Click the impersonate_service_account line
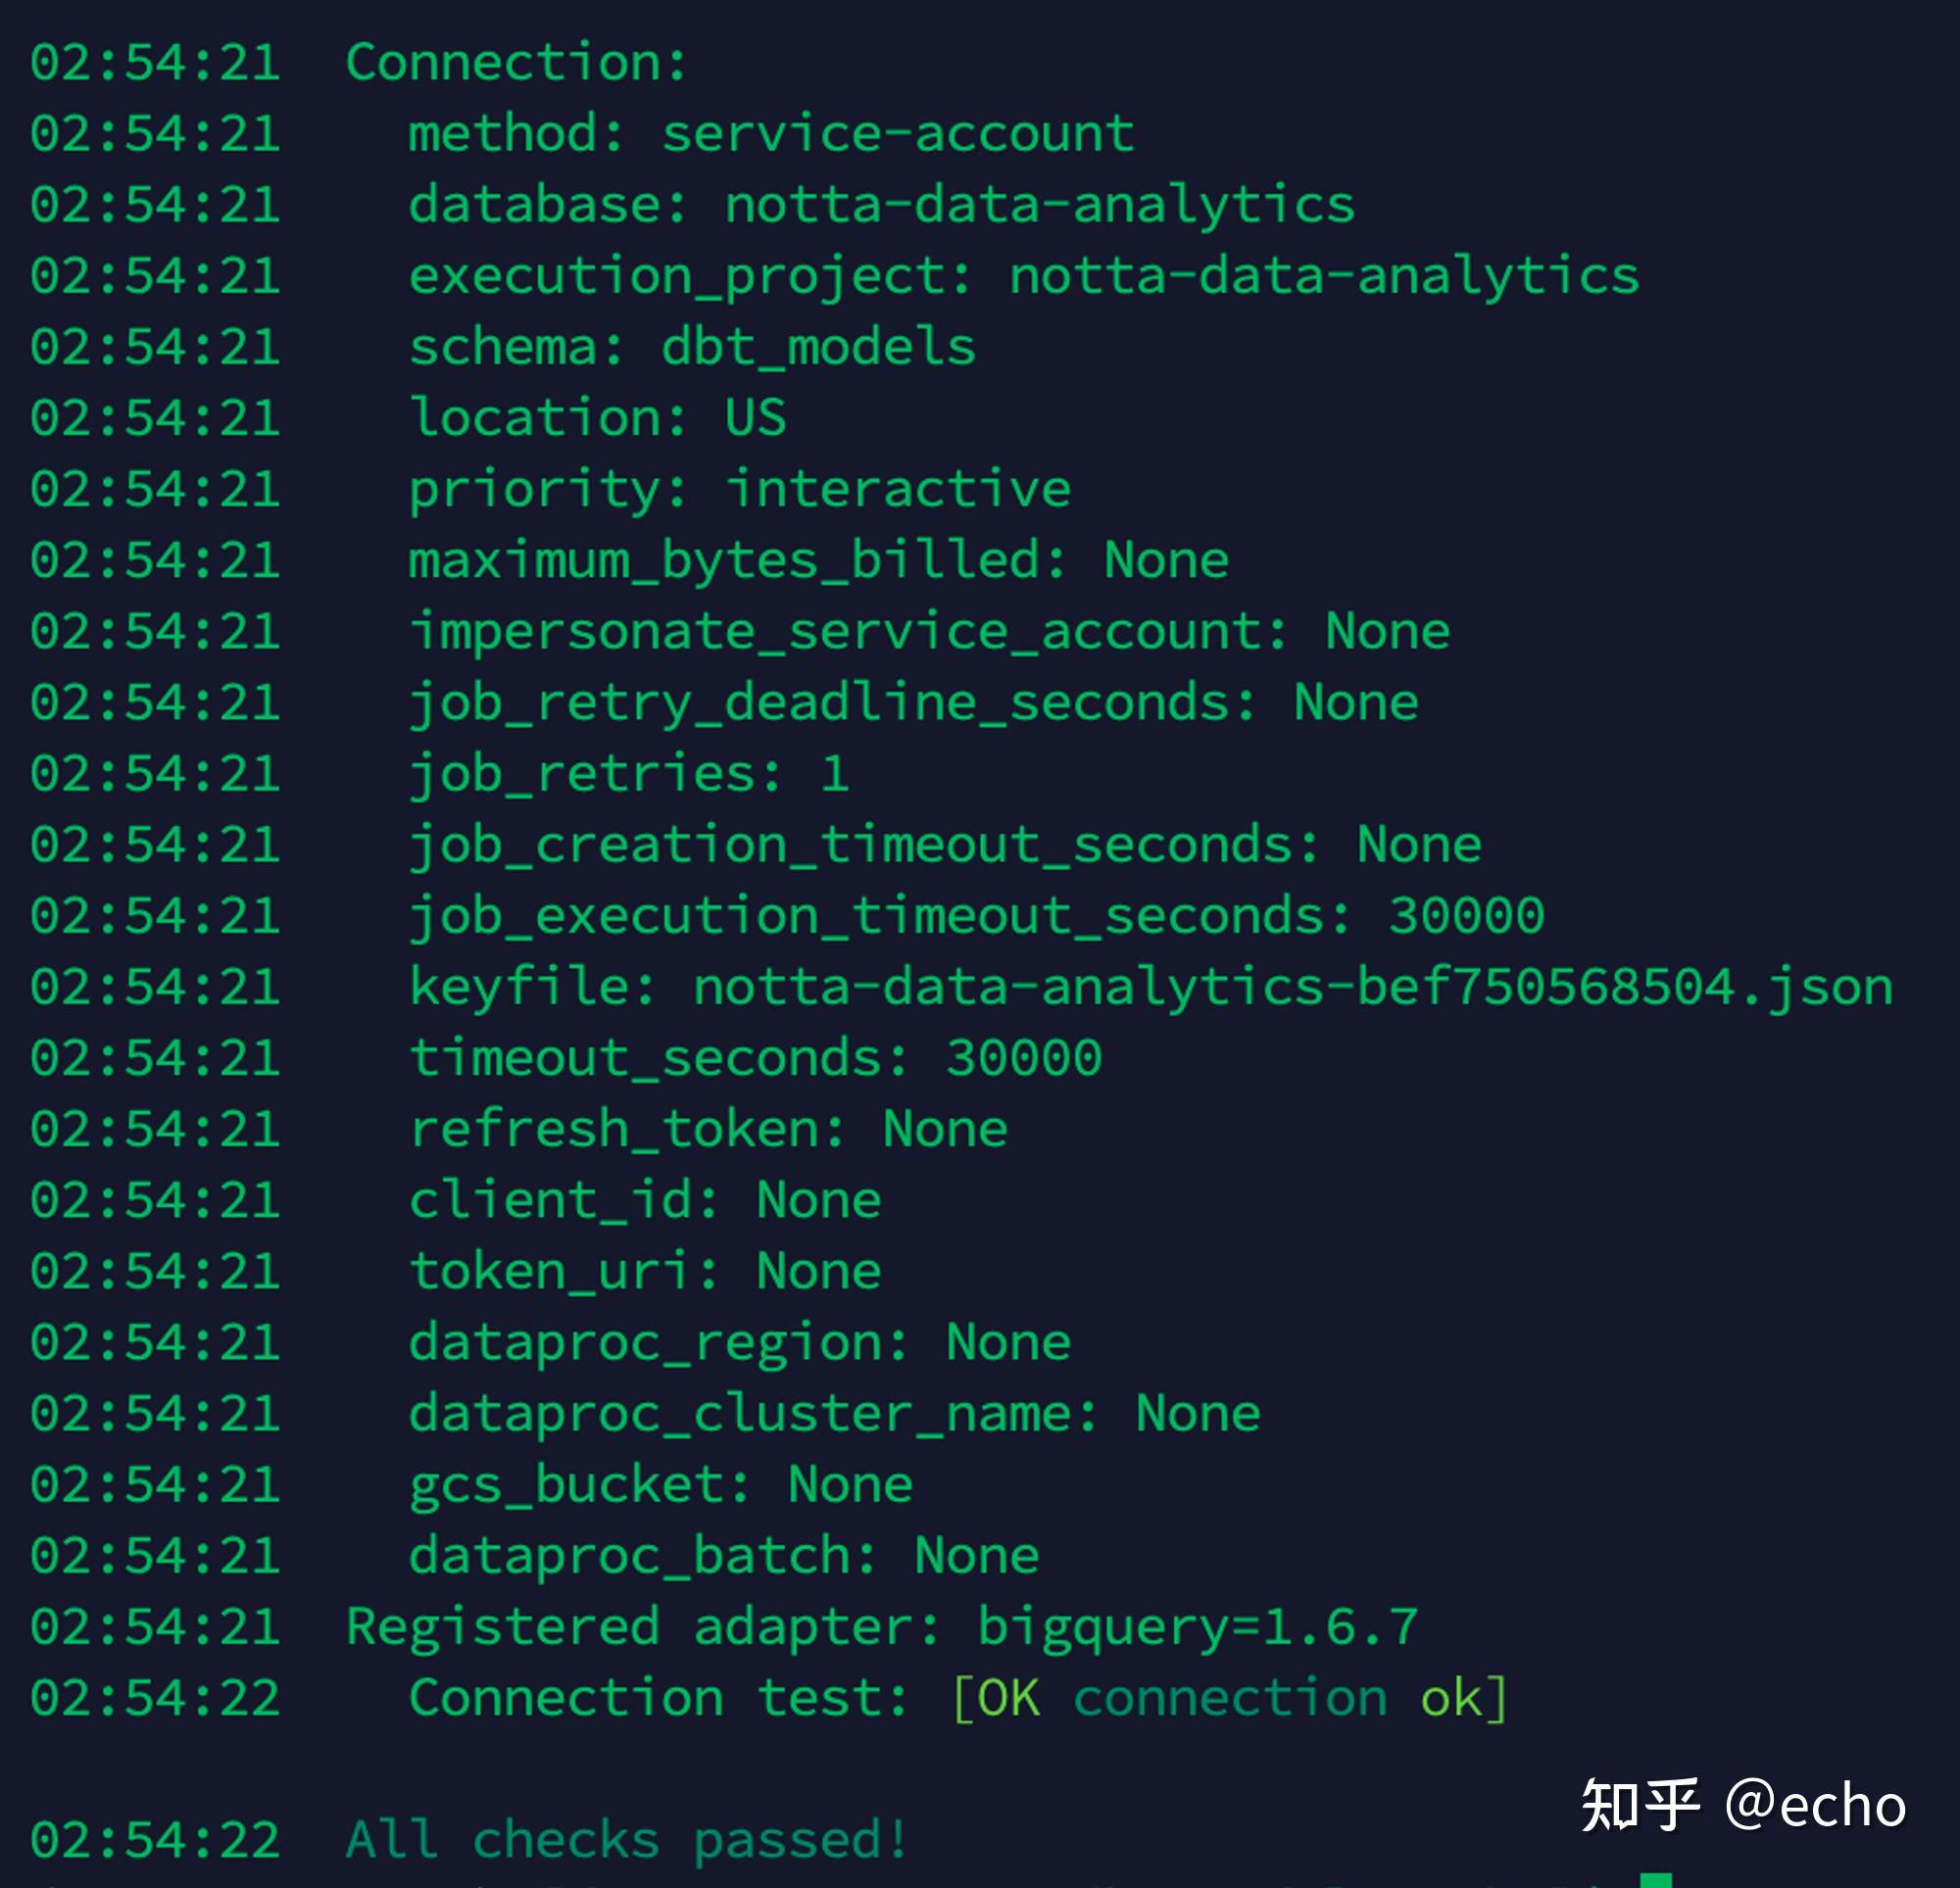Screen dimensions: 1960x1888 pos(929,631)
